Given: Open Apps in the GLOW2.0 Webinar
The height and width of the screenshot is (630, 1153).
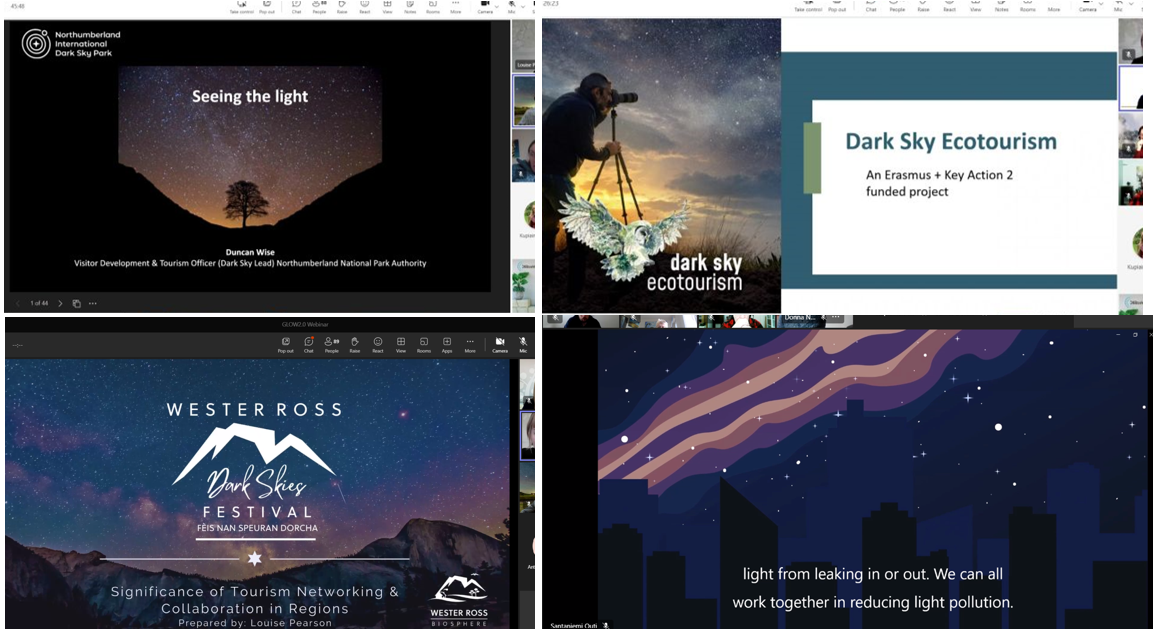Looking at the screenshot, I should click(x=446, y=344).
